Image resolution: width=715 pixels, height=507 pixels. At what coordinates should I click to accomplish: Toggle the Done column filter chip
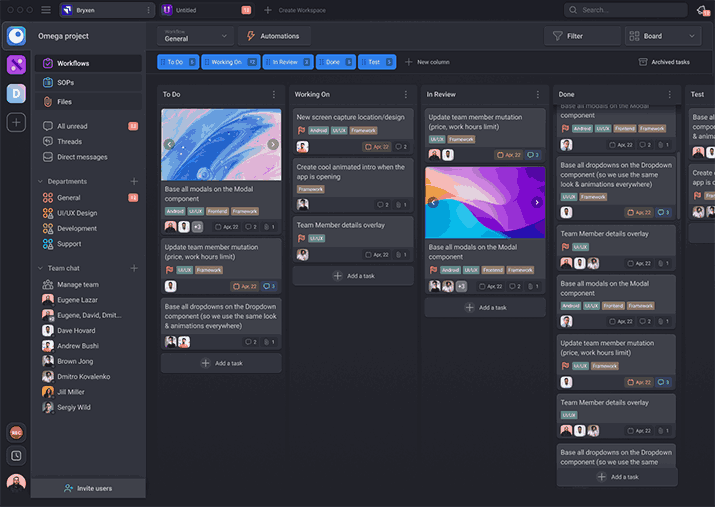[334, 62]
